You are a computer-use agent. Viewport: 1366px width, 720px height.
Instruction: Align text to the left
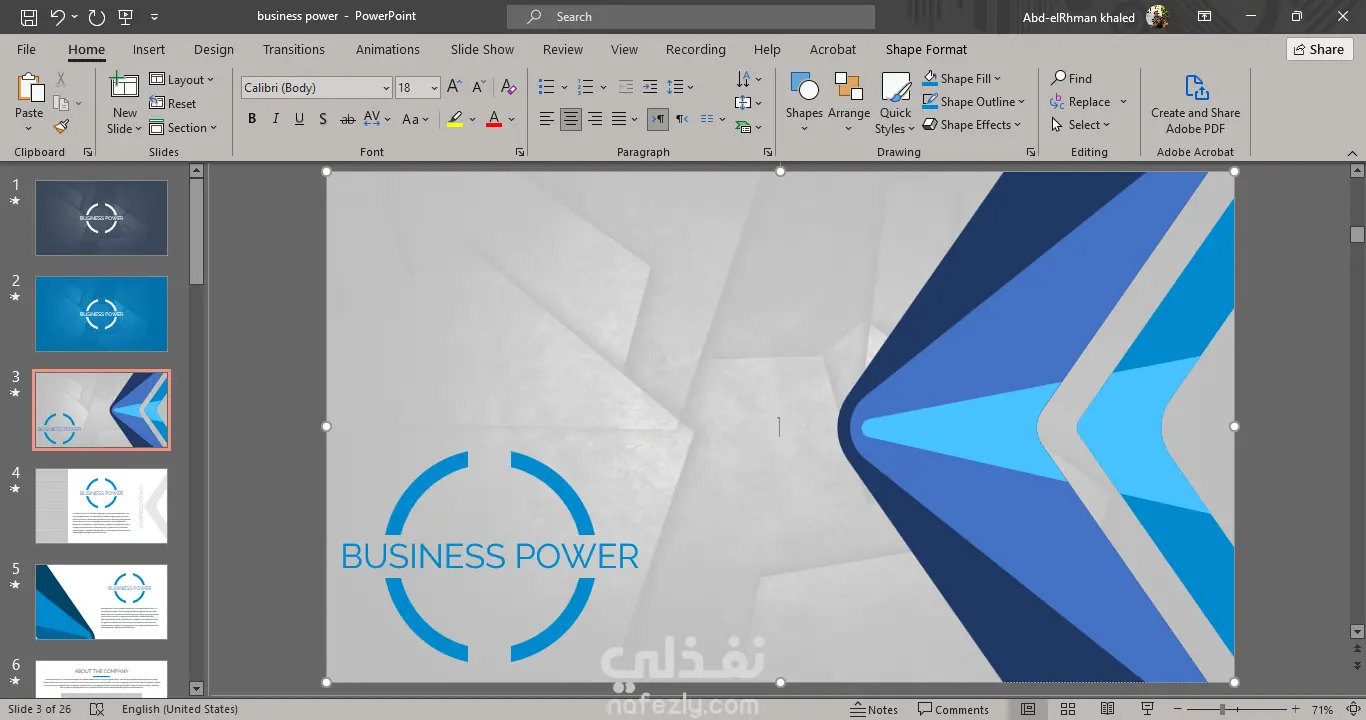(546, 119)
